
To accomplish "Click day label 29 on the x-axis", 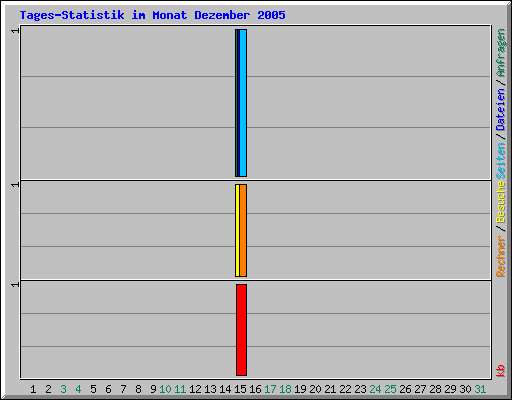I will 450,389.
